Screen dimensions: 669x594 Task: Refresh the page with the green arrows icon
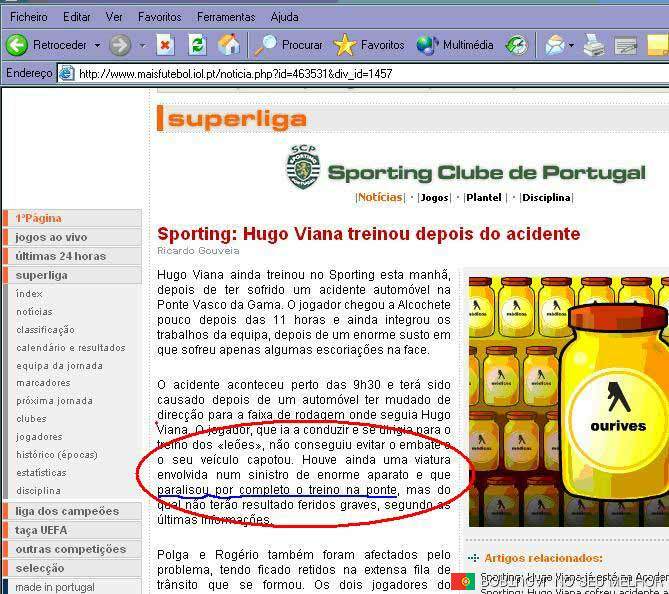pyautogui.click(x=197, y=45)
